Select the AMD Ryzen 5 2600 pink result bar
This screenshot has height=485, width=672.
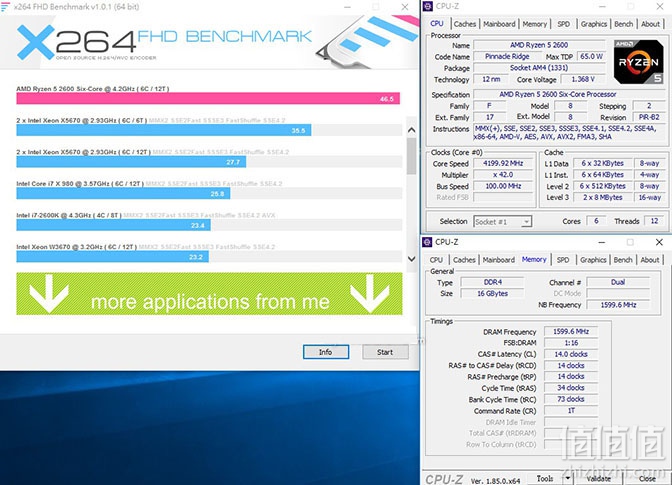208,99
